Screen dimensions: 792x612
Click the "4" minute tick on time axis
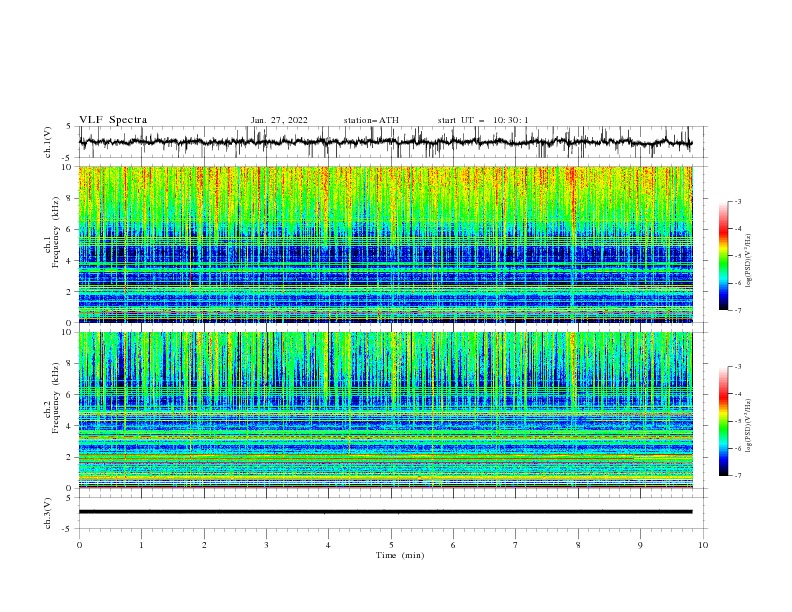[329, 545]
